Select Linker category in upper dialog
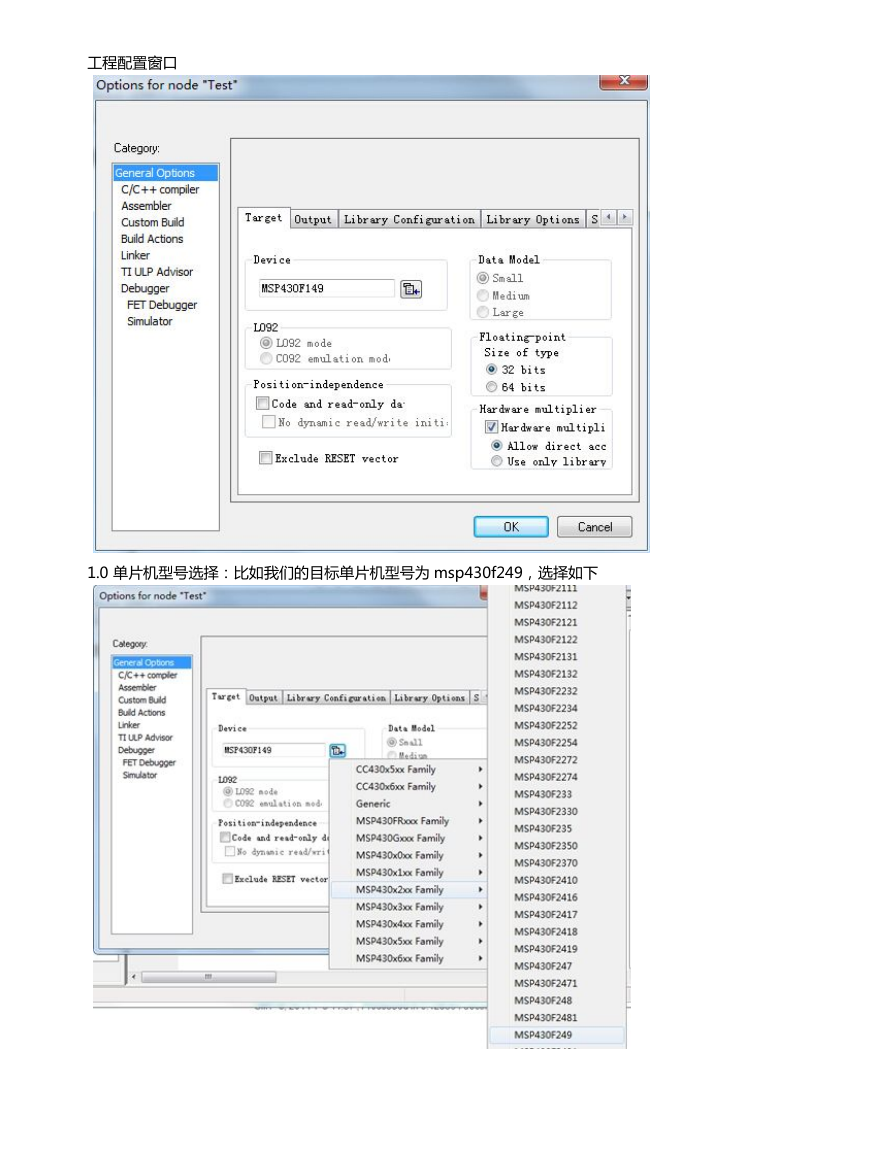Image resolution: width=893 pixels, height=1155 pixels. [135, 255]
